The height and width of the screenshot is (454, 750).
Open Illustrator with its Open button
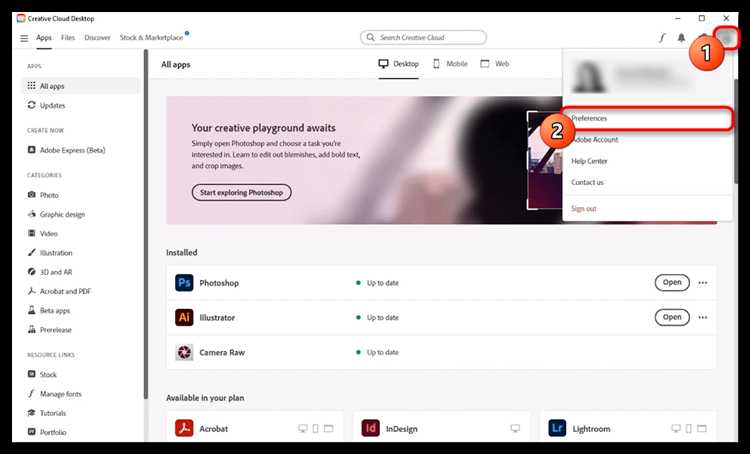pyautogui.click(x=672, y=317)
